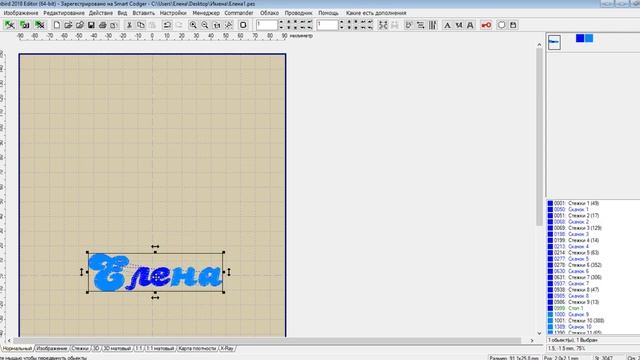Click the Undo arrow icon

(x=167, y=25)
